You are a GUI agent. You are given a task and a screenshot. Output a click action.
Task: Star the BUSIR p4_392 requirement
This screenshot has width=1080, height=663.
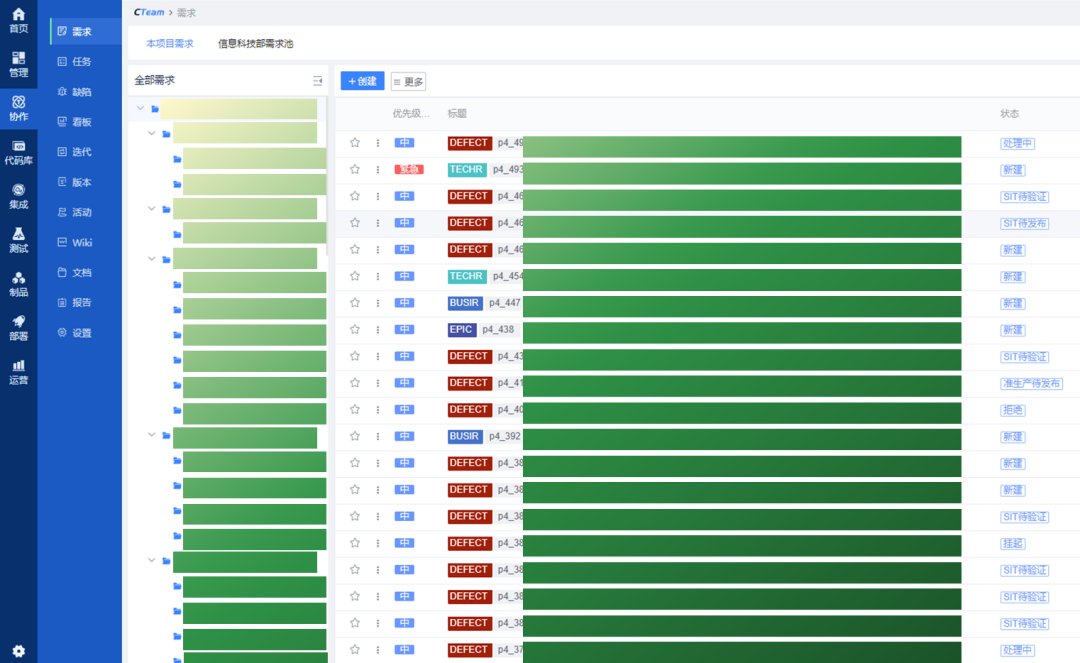[x=355, y=436]
